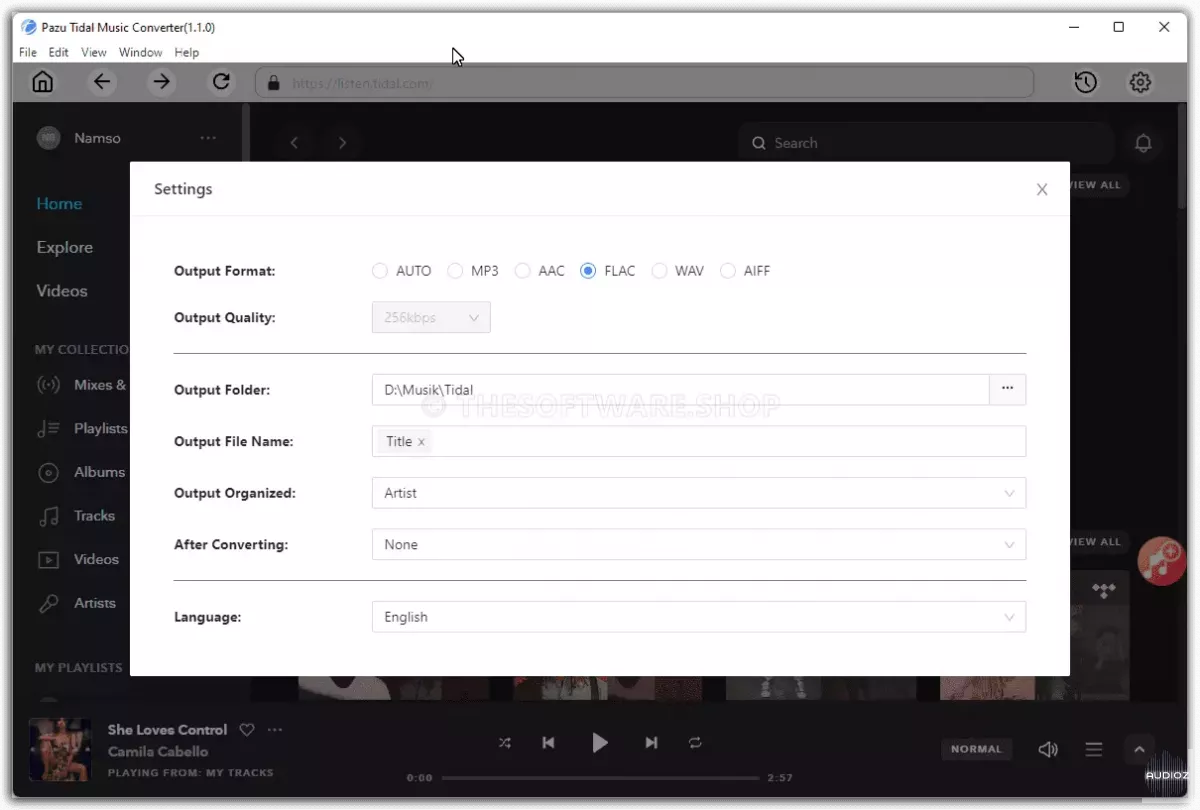Image resolution: width=1200 pixels, height=810 pixels.
Task: Navigate back with the toolbar left arrow
Action: 102,82
